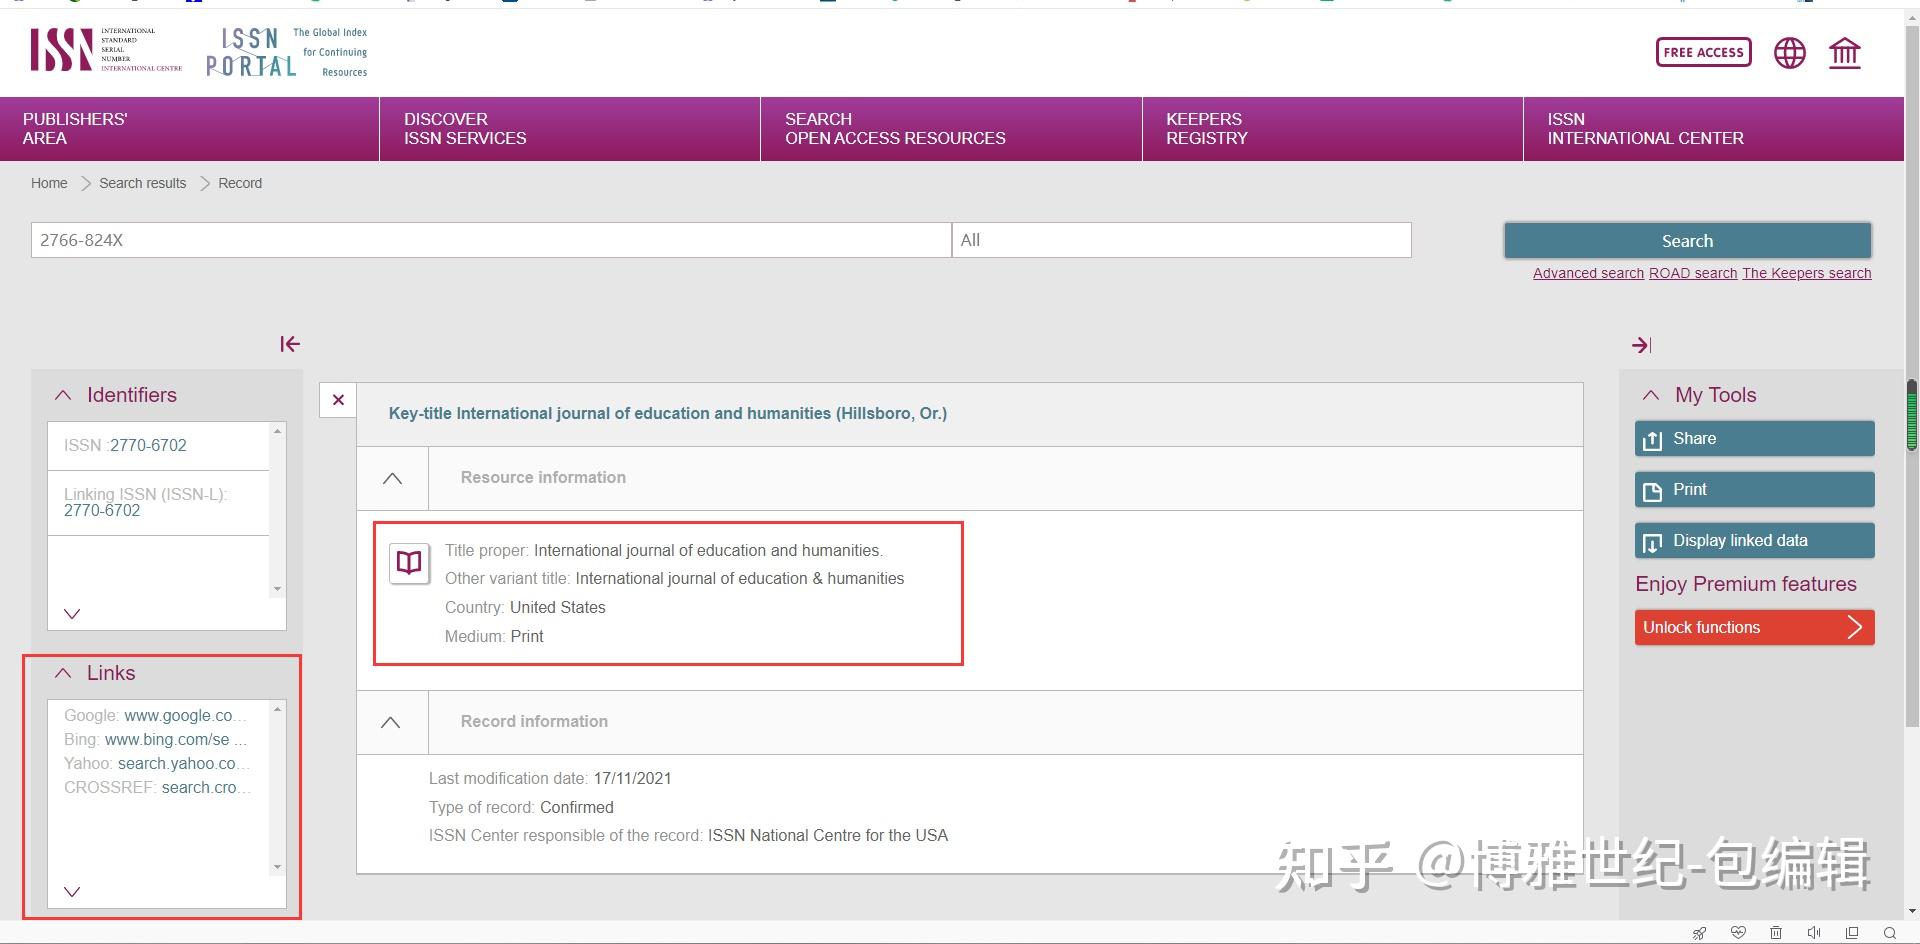
Task: Click the Print button
Action: pos(1754,489)
